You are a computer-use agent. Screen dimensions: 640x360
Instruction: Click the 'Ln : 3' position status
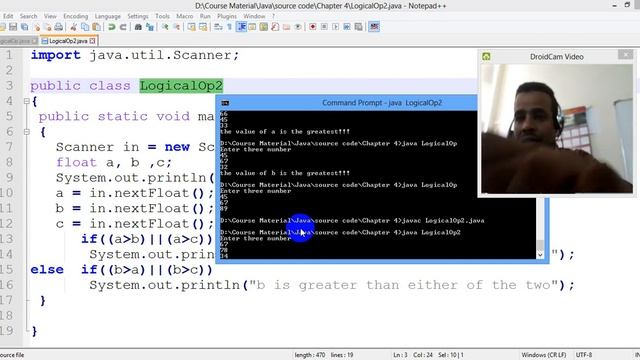(x=400, y=355)
